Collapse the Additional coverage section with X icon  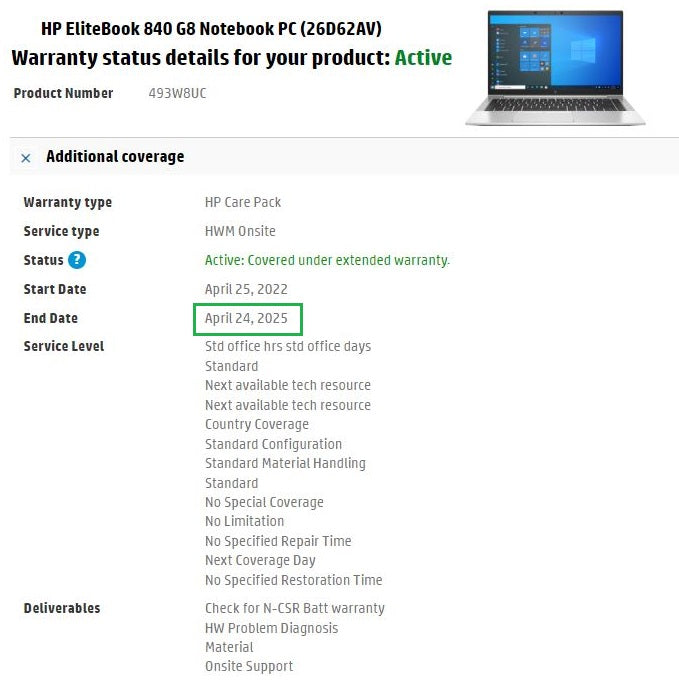[26, 158]
